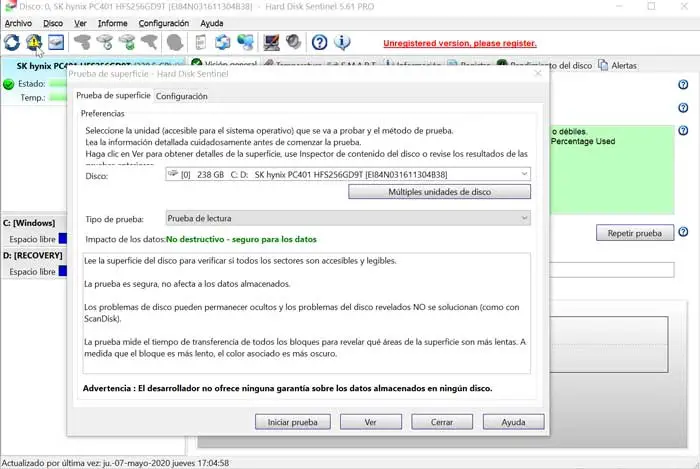
Task: Click the 'Actualizado por última vez' status bar text
Action: pyautogui.click(x=116, y=463)
